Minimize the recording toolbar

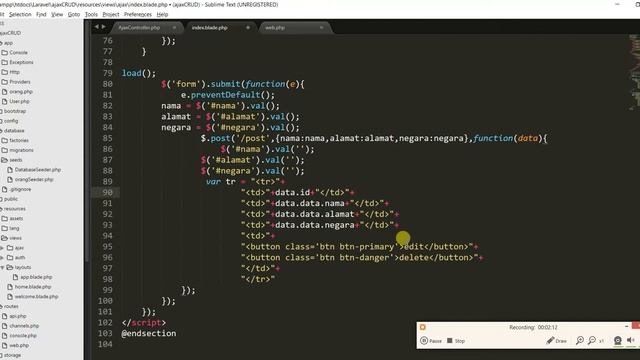627,327
